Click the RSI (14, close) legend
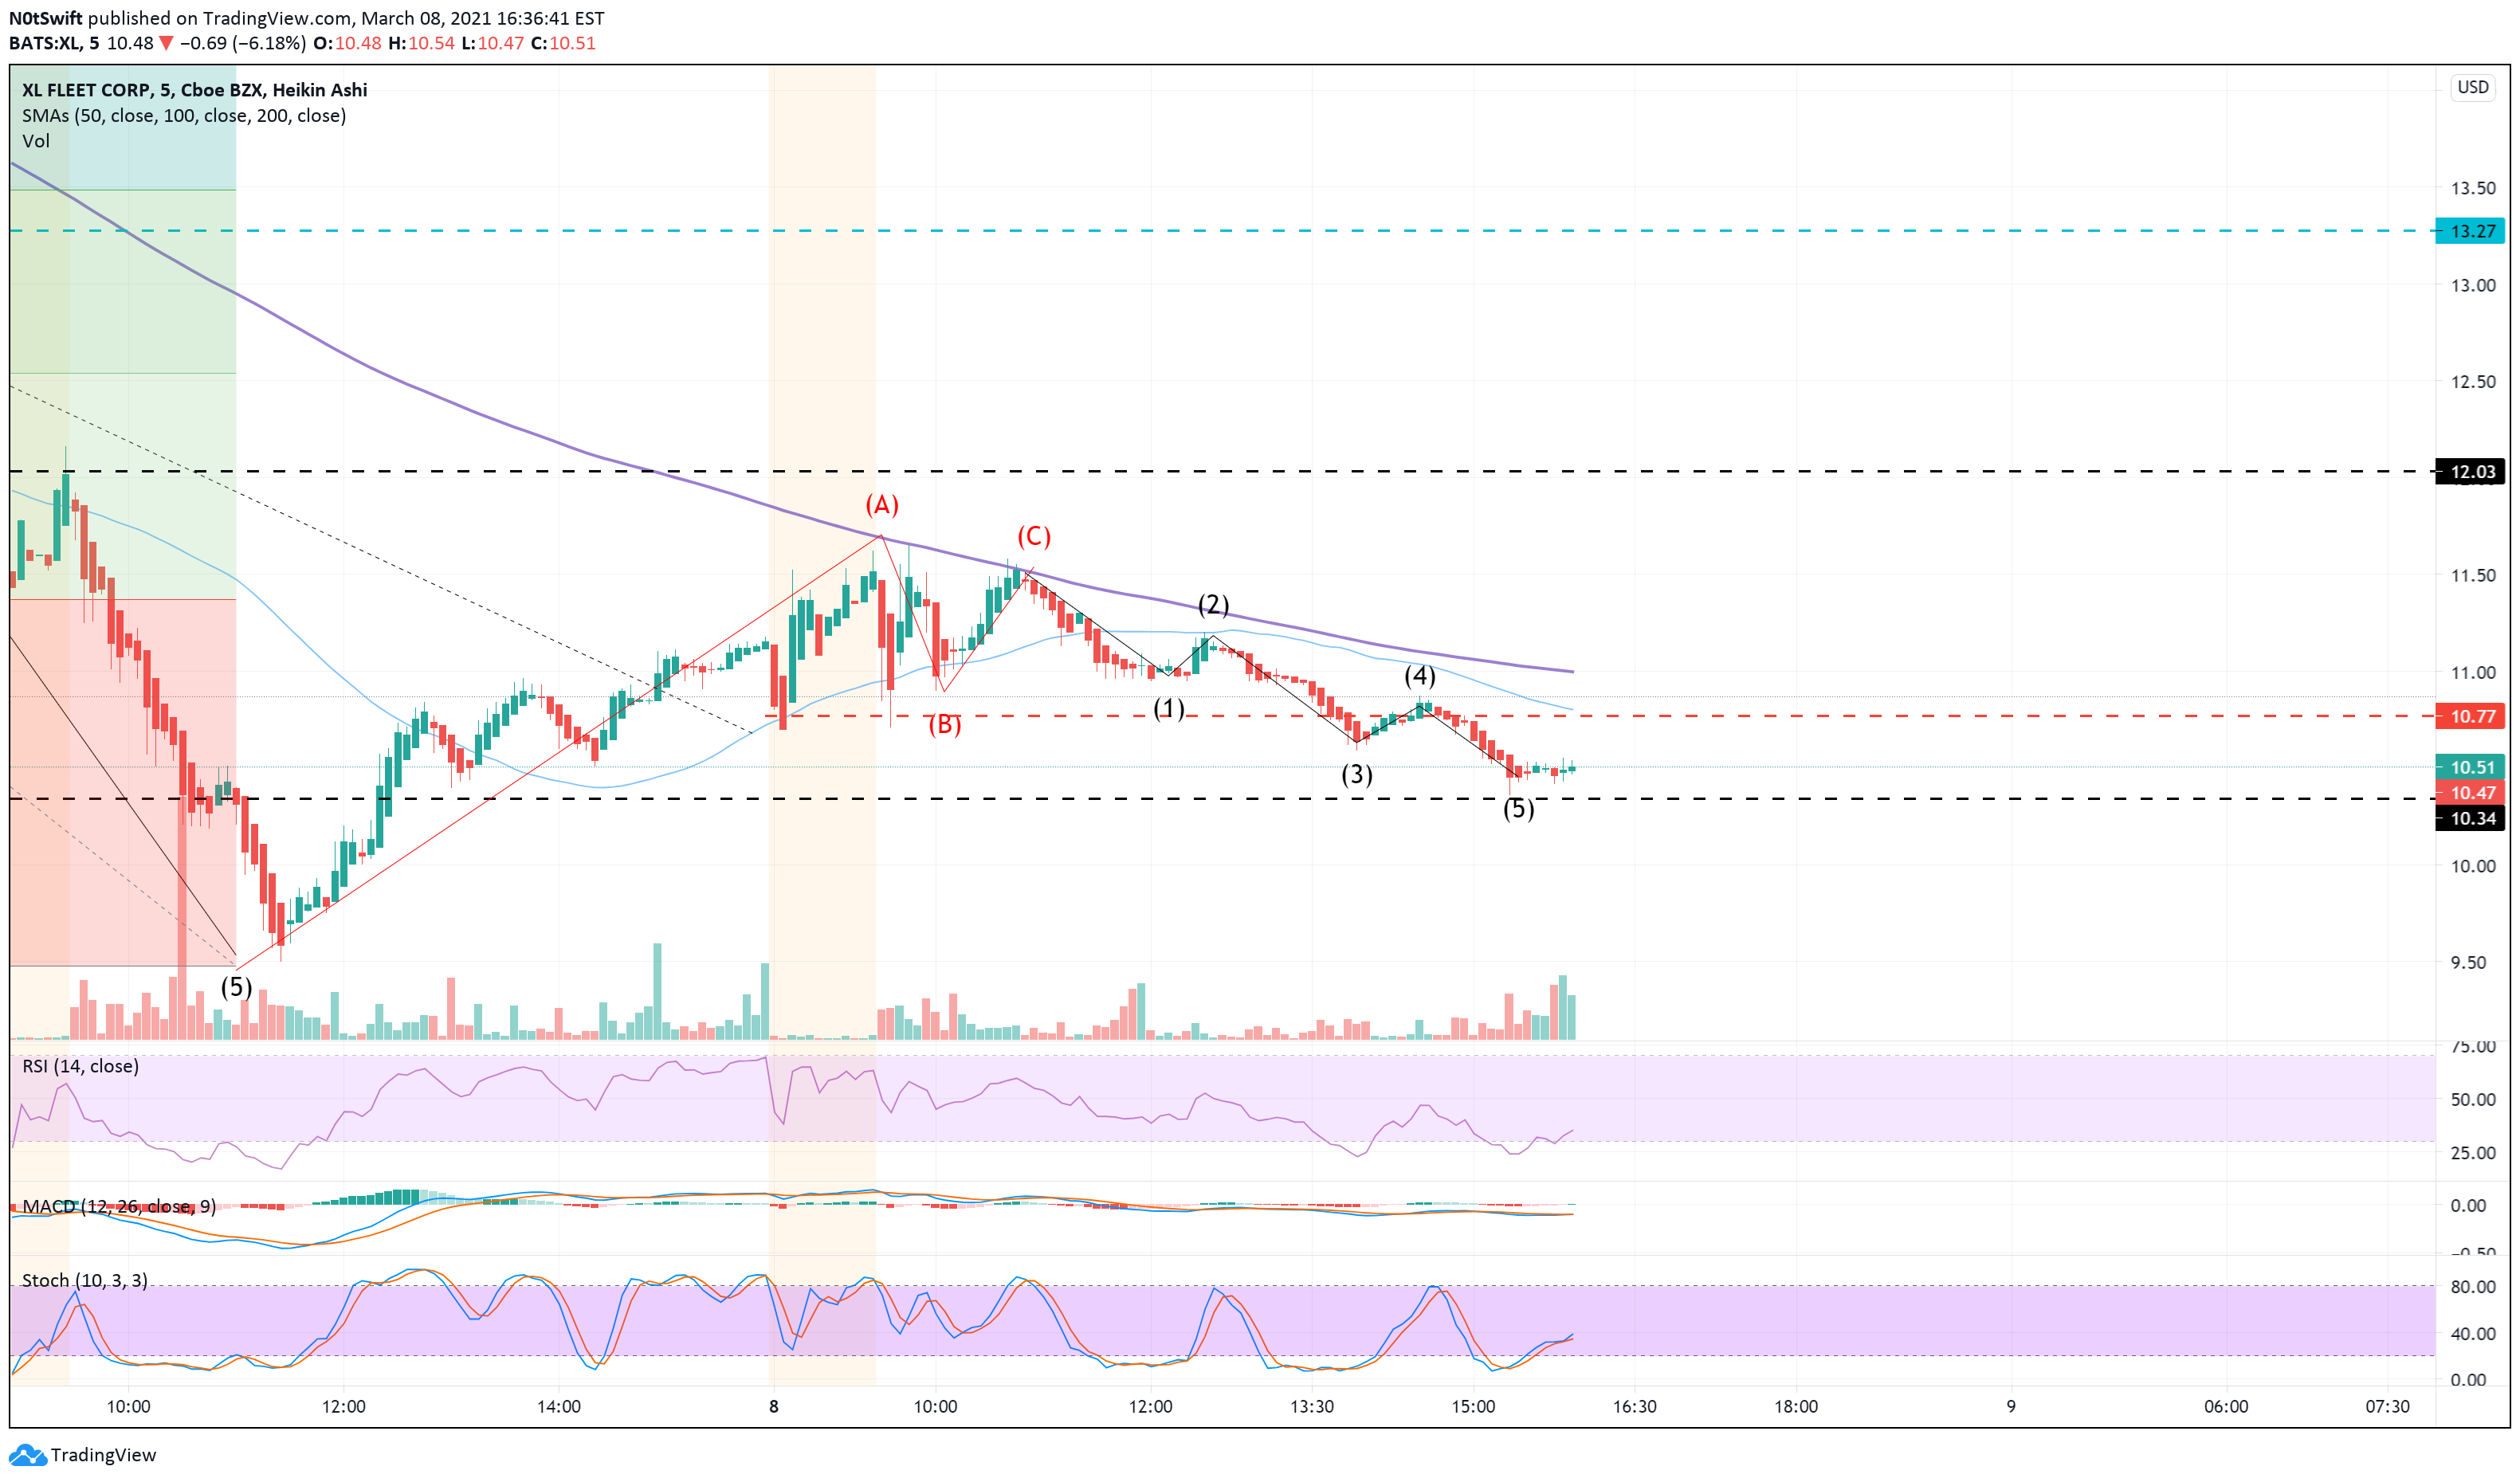The width and height of the screenshot is (2520, 1482). (x=81, y=1066)
